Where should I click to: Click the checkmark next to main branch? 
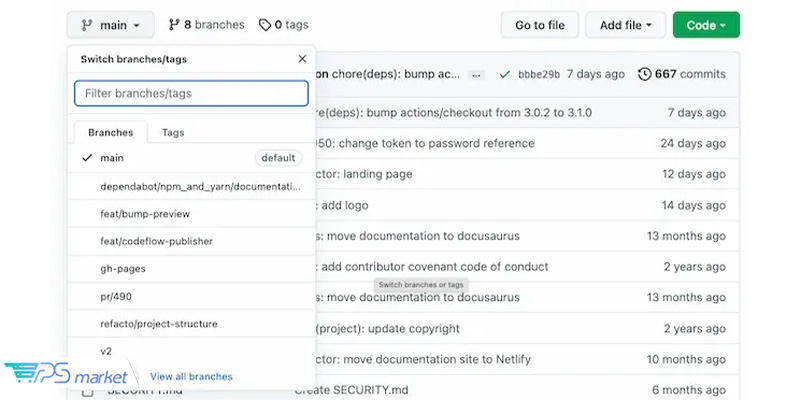87,158
